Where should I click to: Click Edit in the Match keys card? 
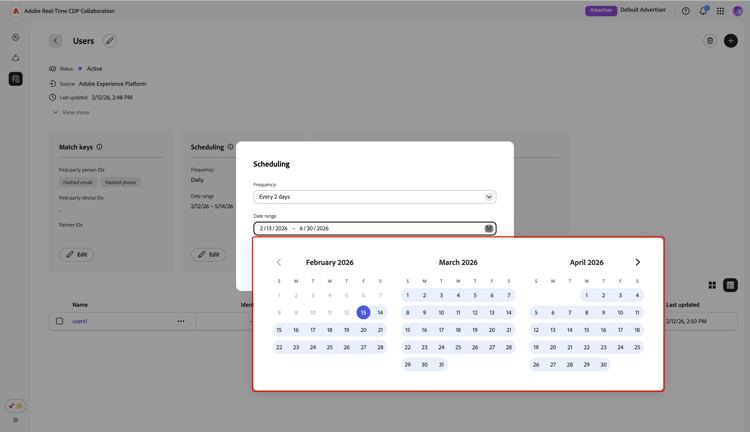coord(77,255)
